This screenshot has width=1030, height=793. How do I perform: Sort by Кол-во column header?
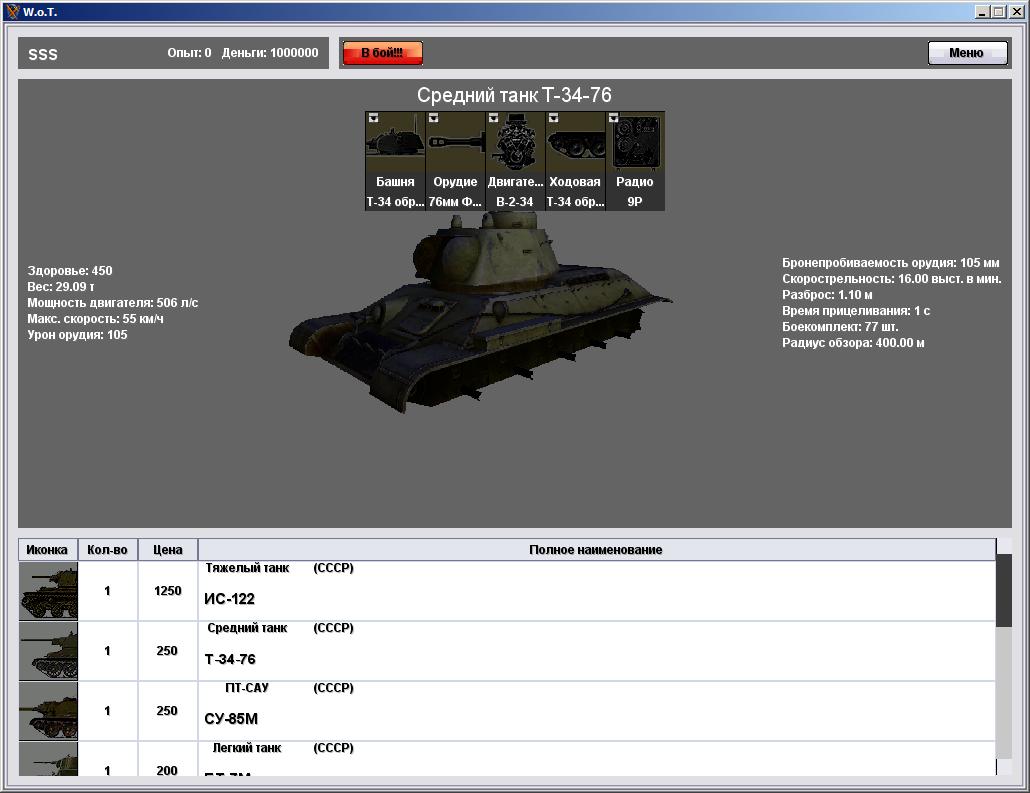tap(108, 550)
